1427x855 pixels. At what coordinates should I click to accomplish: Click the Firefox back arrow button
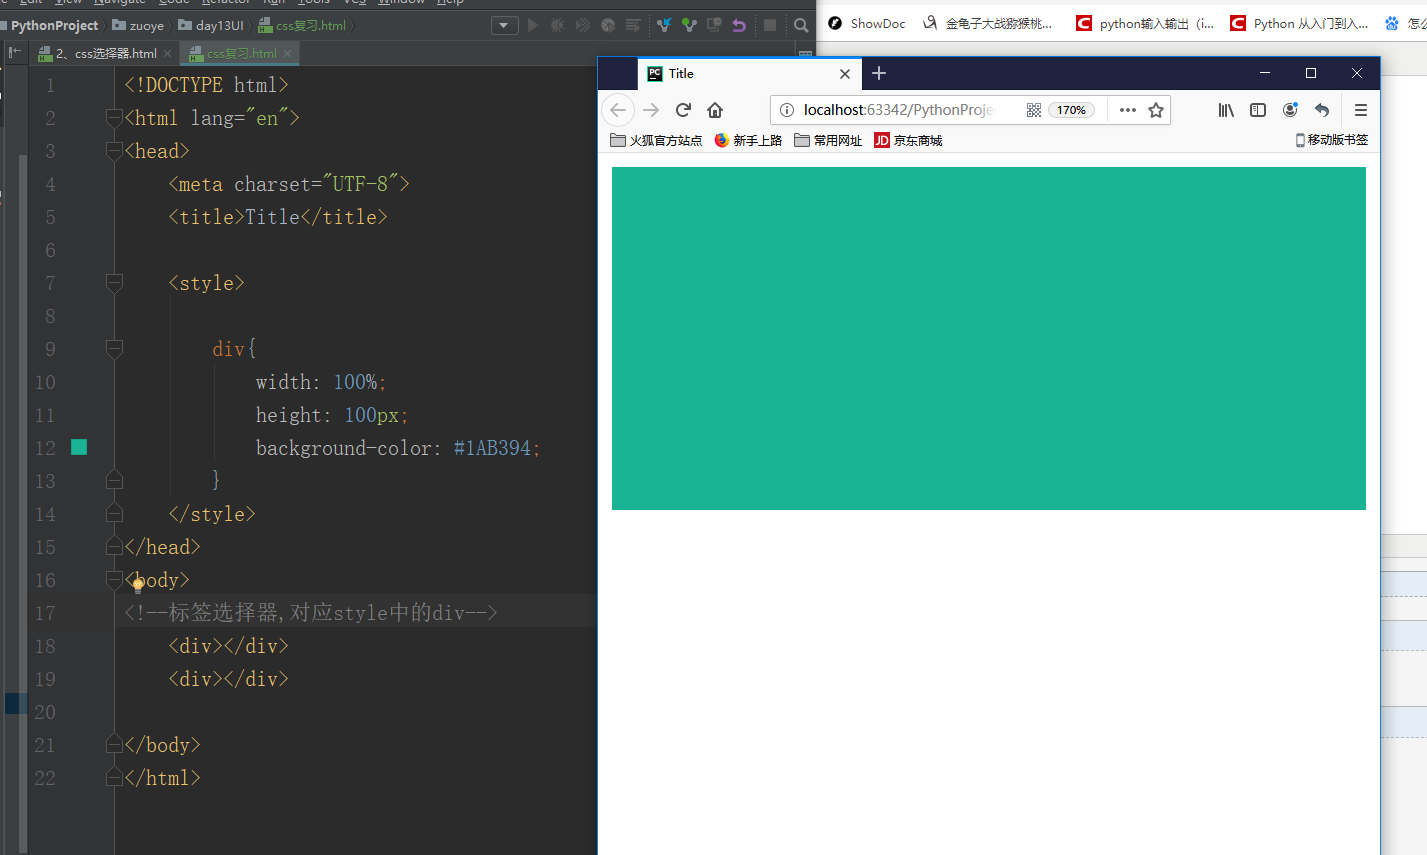click(x=618, y=110)
